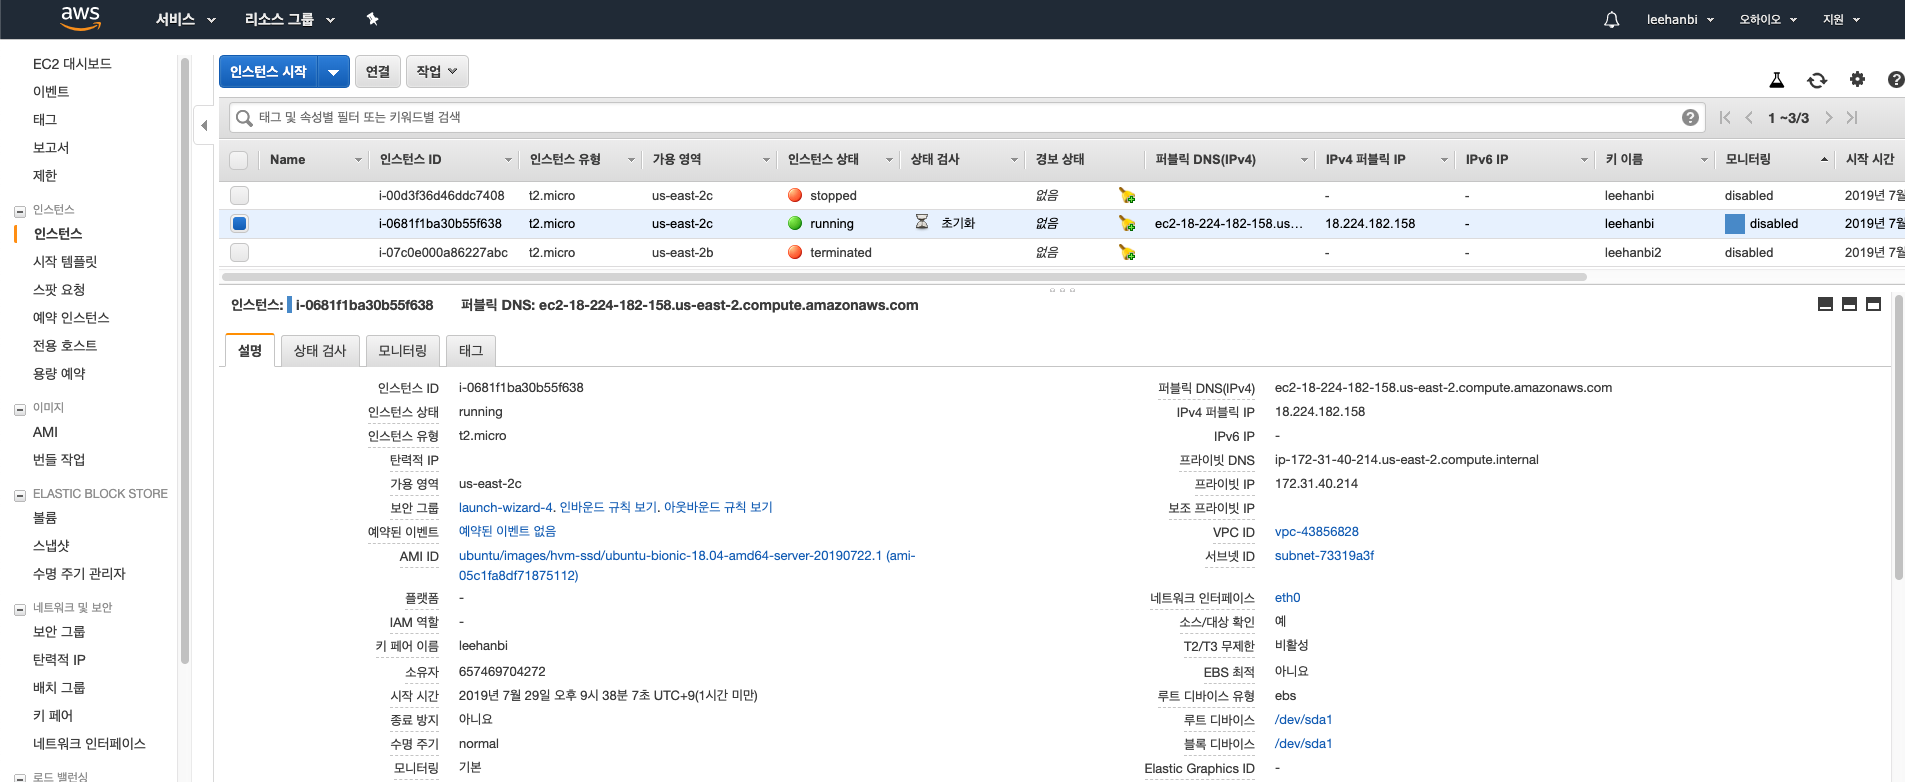Viewport: 1905px width, 782px height.
Task: Open the notifications bell
Action: click(x=1611, y=19)
